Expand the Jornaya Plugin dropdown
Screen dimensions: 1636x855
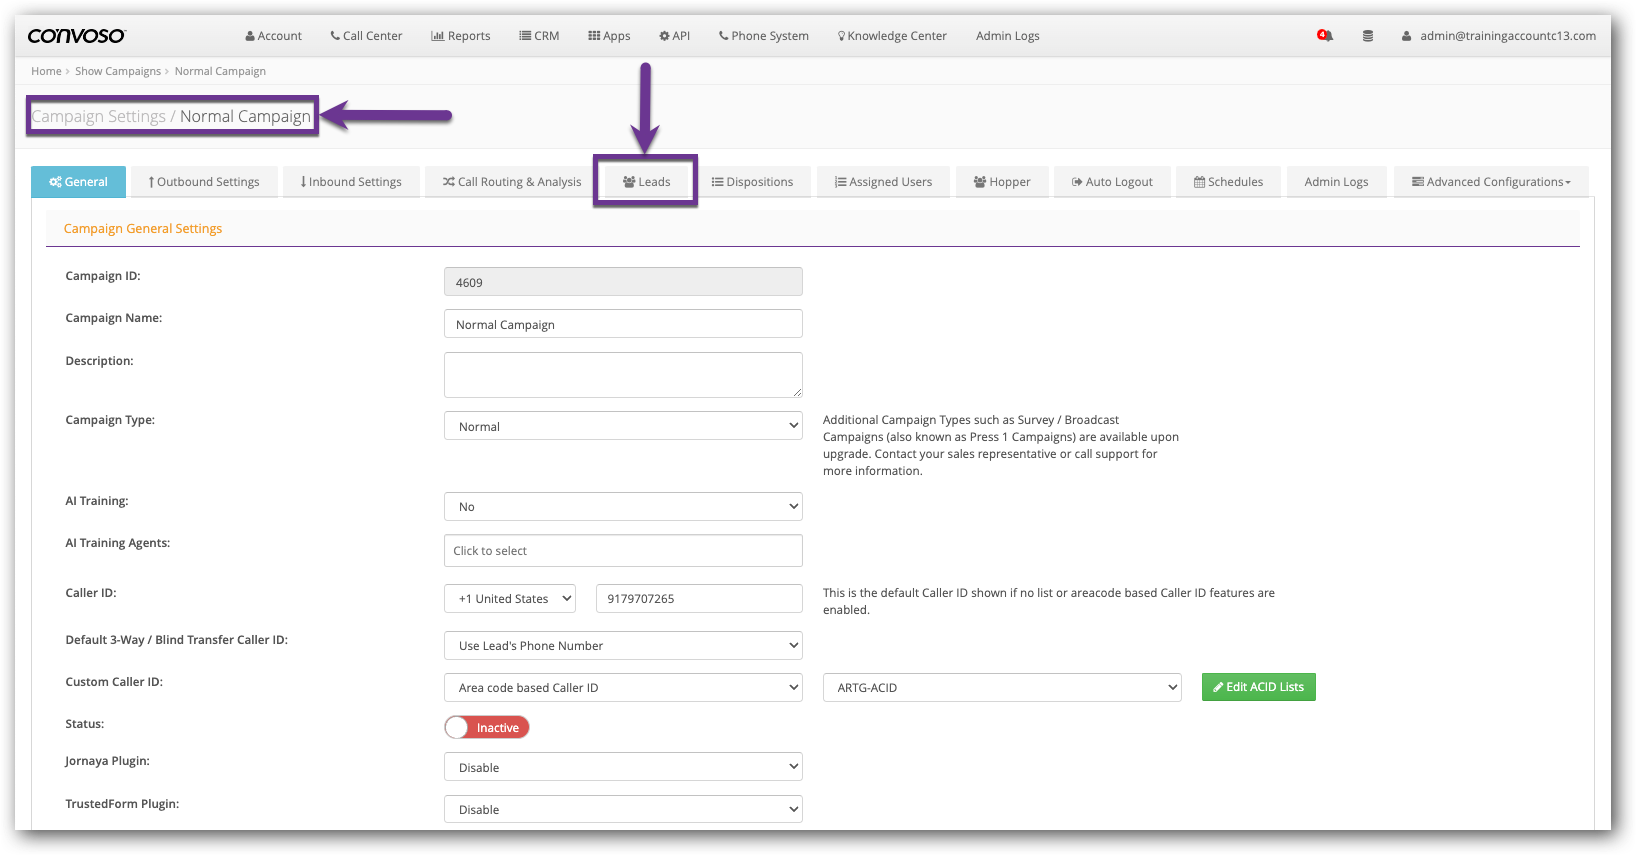623,768
